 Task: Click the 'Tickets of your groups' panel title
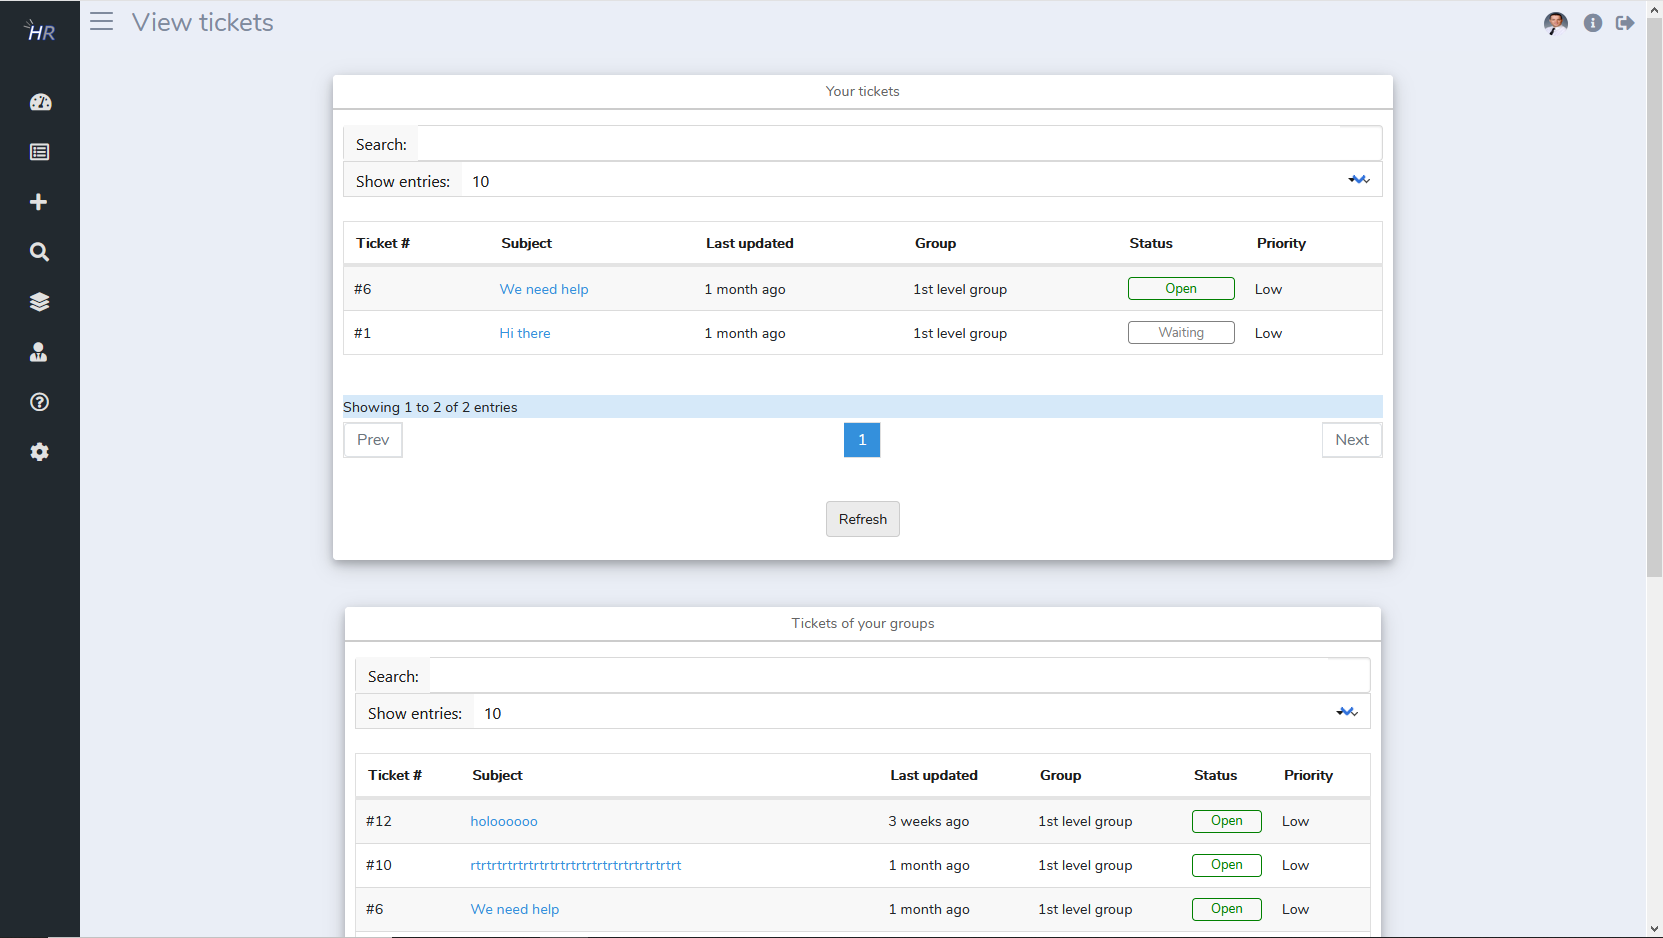[862, 623]
